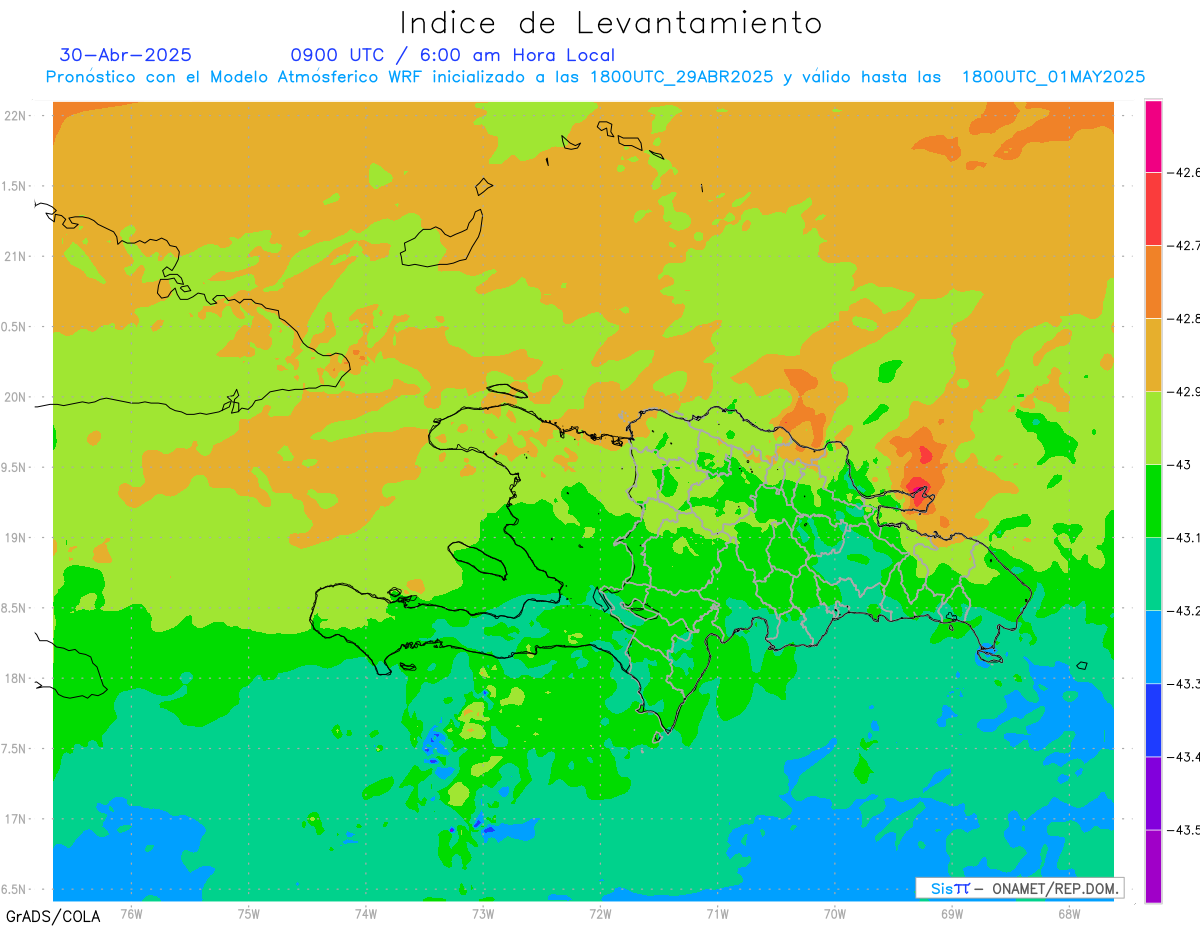Select the yellow-green swatch between -42.9 and -43
This screenshot has width=1200, height=927.
point(1153,428)
